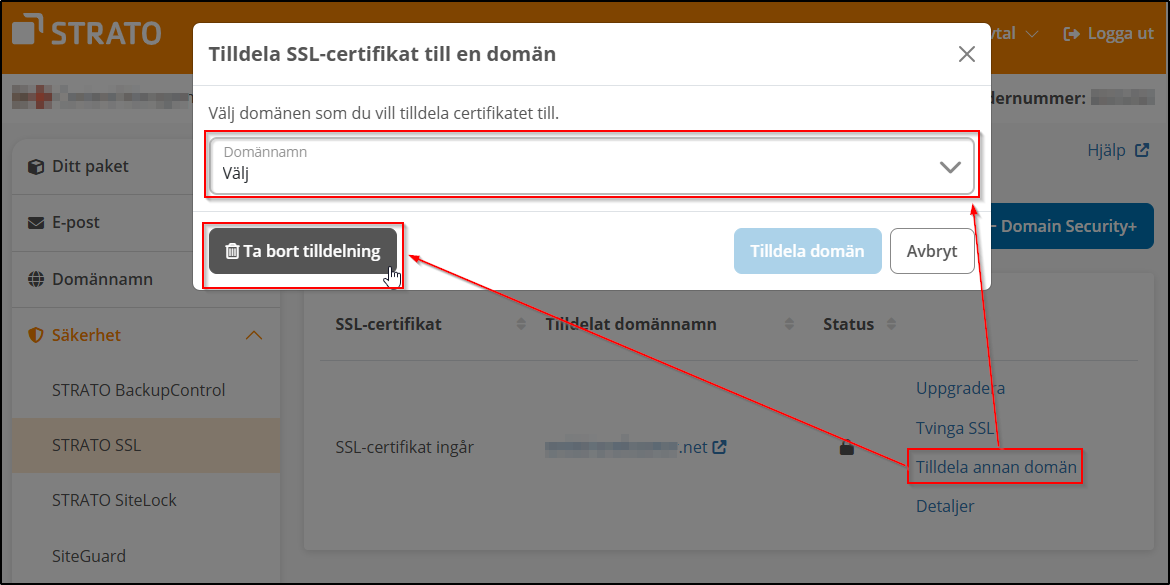
Task: Toggle sorting on Tilldelat domännamn column
Action: point(789,323)
